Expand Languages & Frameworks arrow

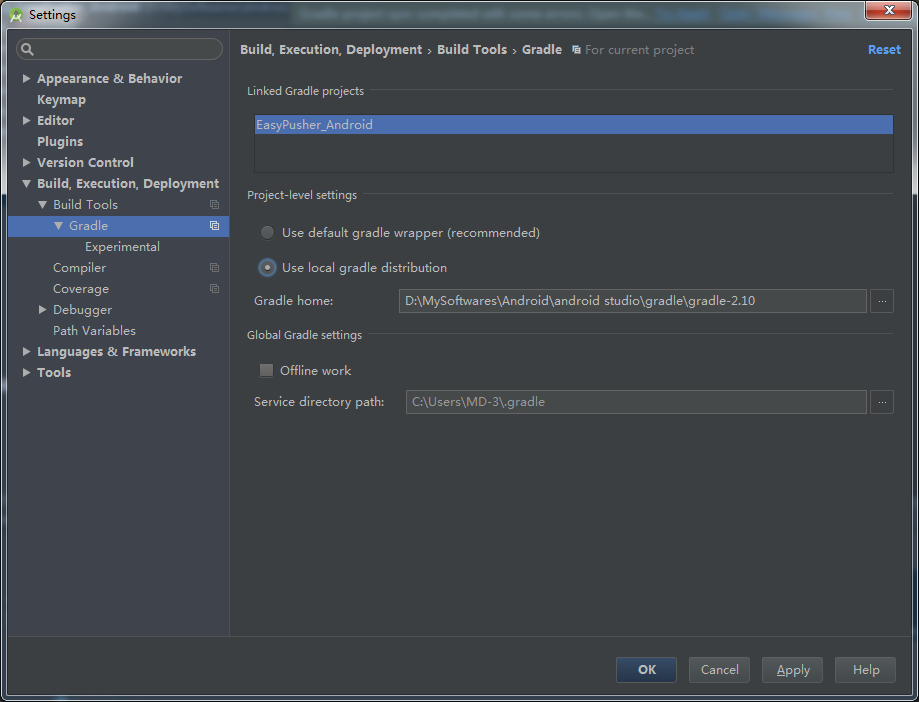(x=26, y=352)
